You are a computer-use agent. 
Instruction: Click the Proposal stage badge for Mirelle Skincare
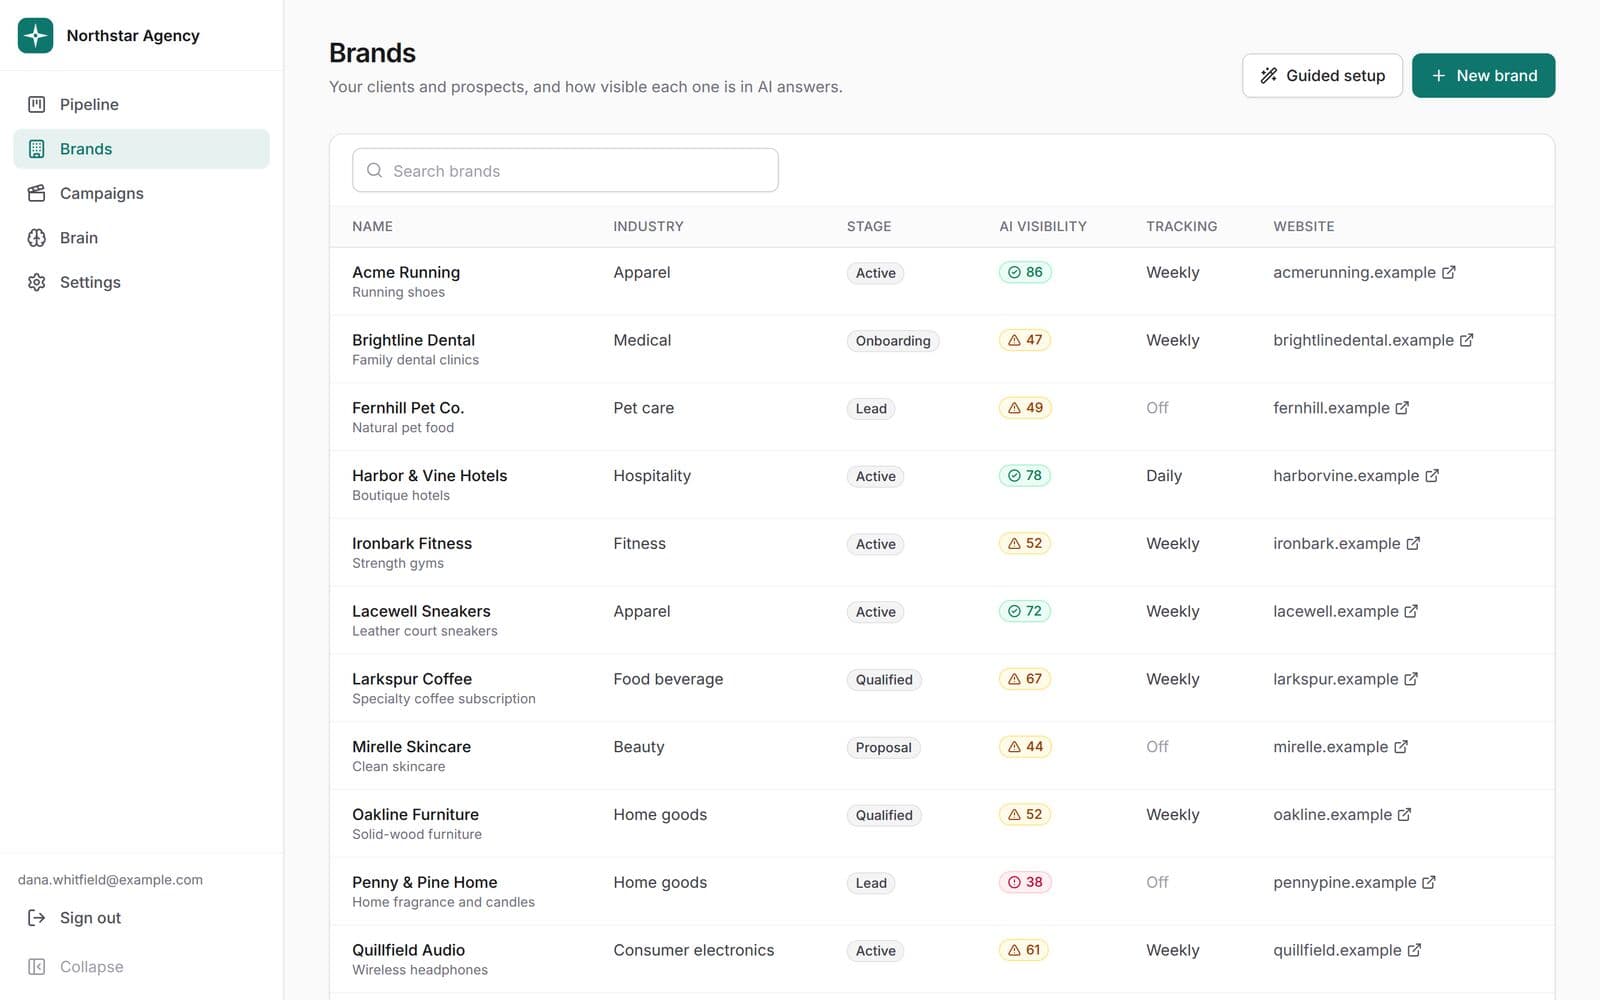883,748
